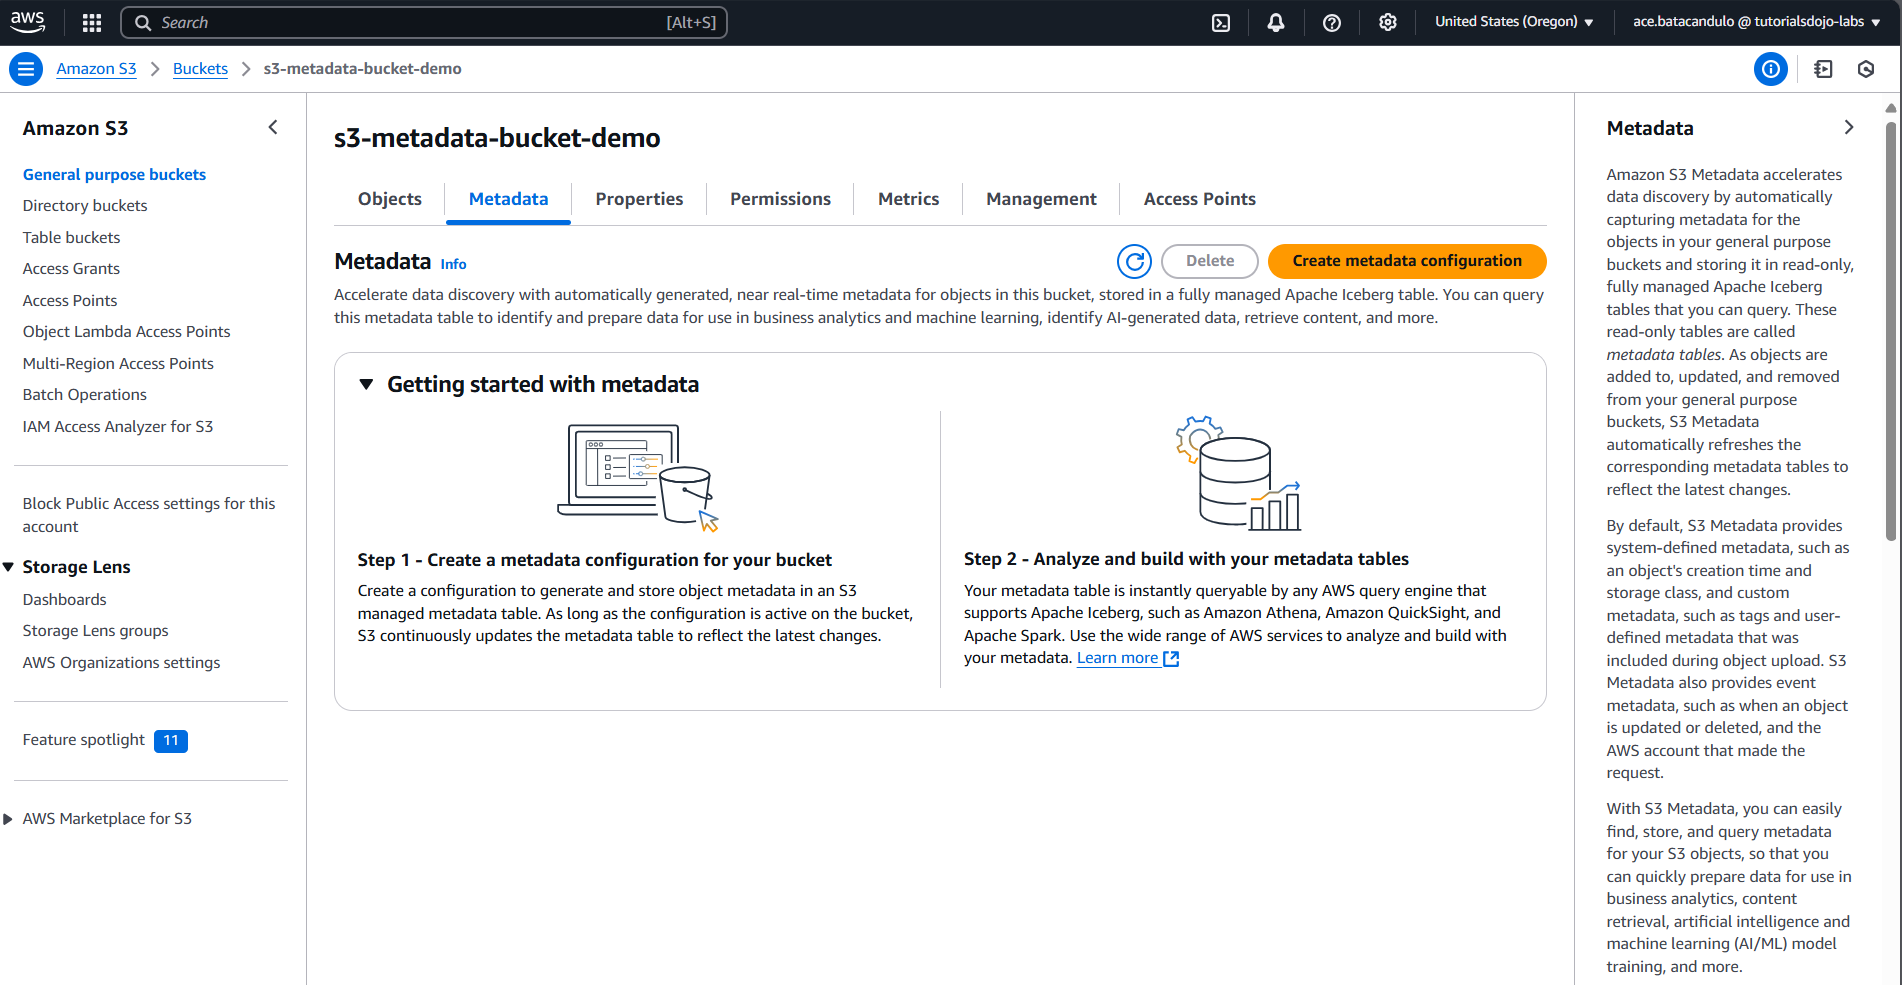Refresh the metadata configuration list
The width and height of the screenshot is (1902, 985).
1134,261
